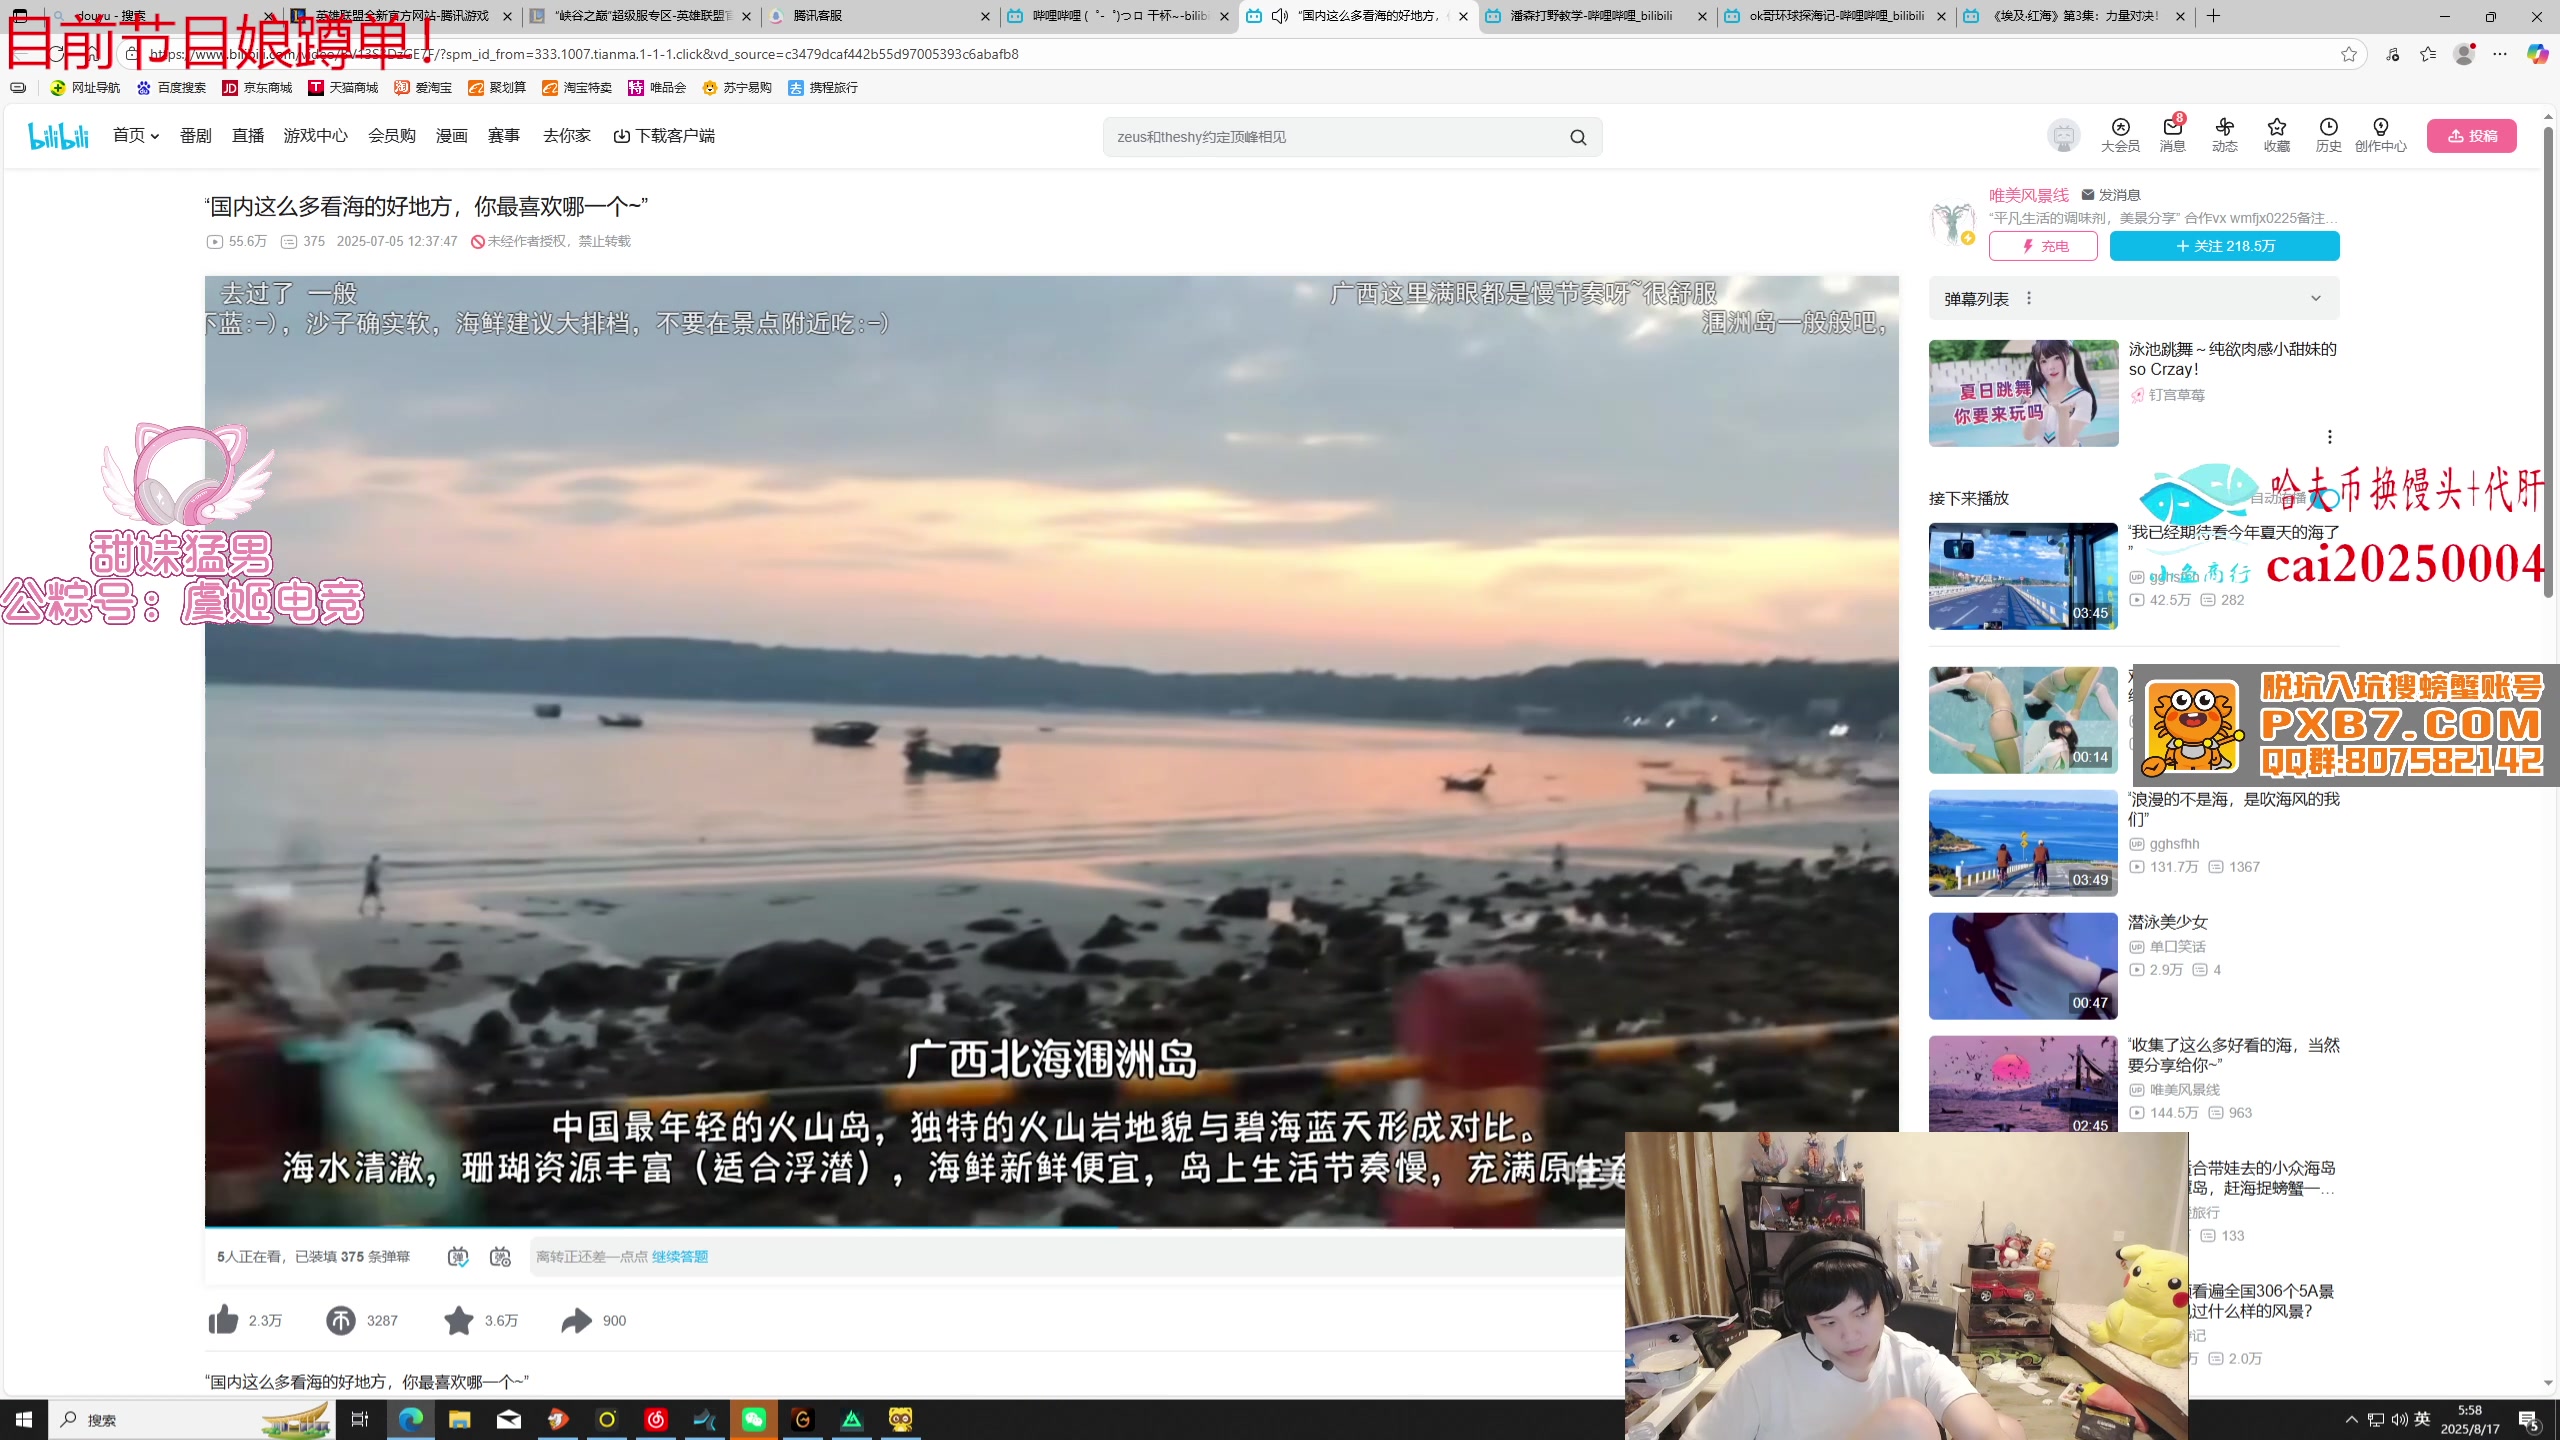Viewport: 2560px width, 1440px height.
Task: Open the browser settings three-dot menu
Action: pos(2500,54)
